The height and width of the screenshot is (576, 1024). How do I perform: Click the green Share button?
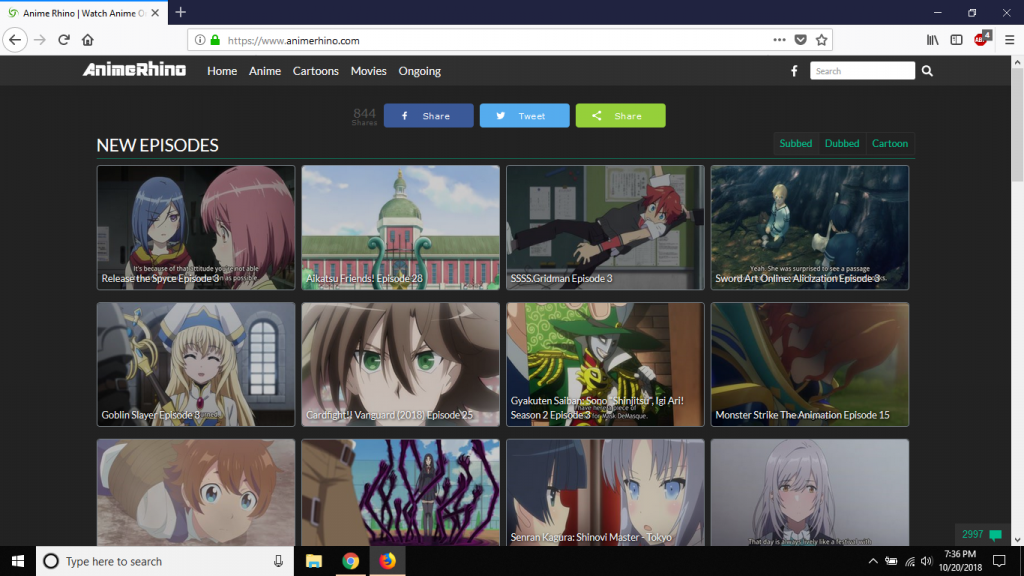(x=620, y=116)
